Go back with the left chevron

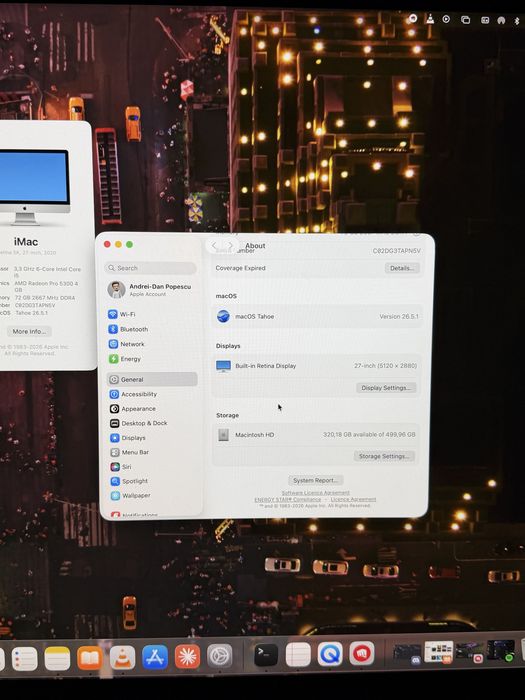point(214,245)
